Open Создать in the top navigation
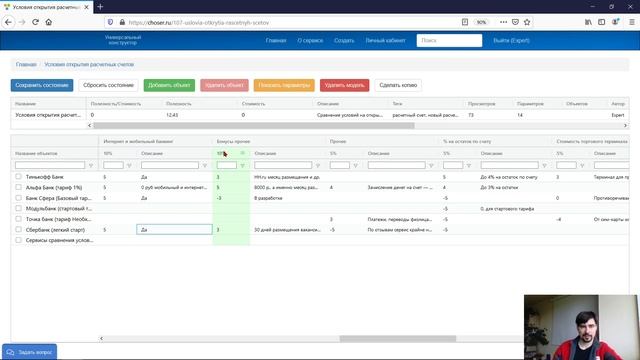This screenshot has width=640, height=360. coord(344,40)
